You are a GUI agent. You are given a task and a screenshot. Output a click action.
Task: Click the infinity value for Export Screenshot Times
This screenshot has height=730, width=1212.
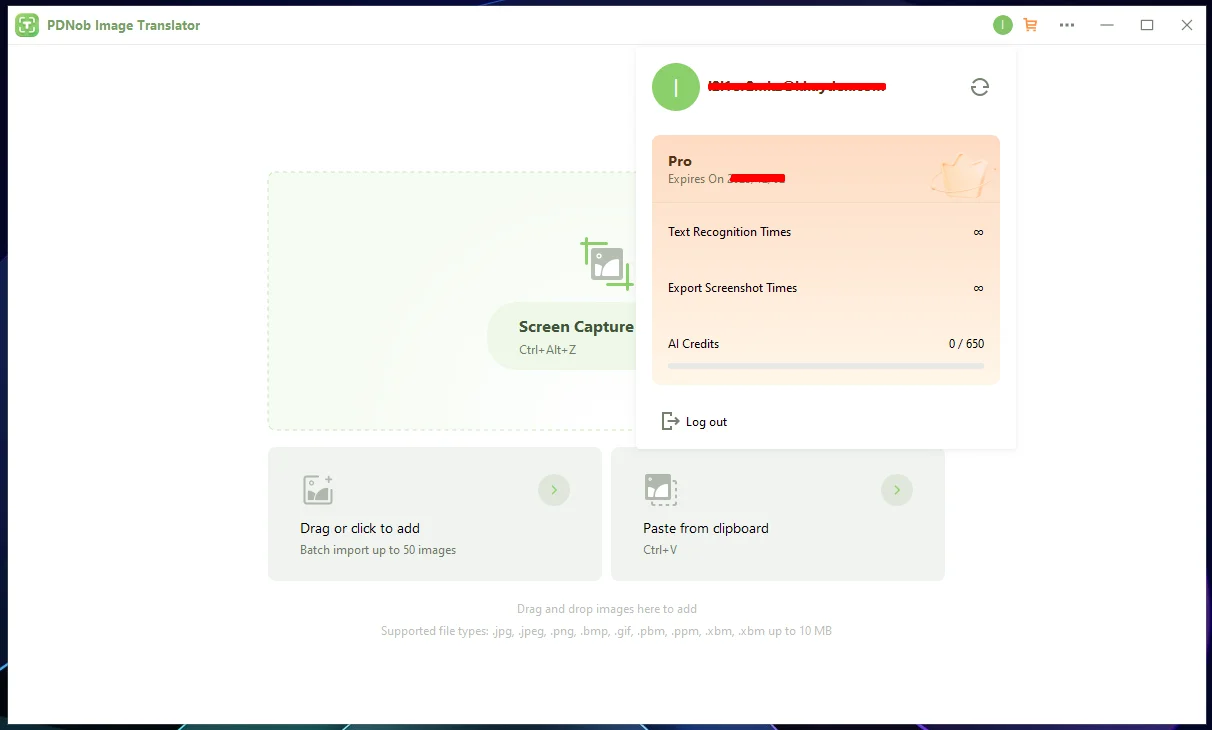pos(978,288)
